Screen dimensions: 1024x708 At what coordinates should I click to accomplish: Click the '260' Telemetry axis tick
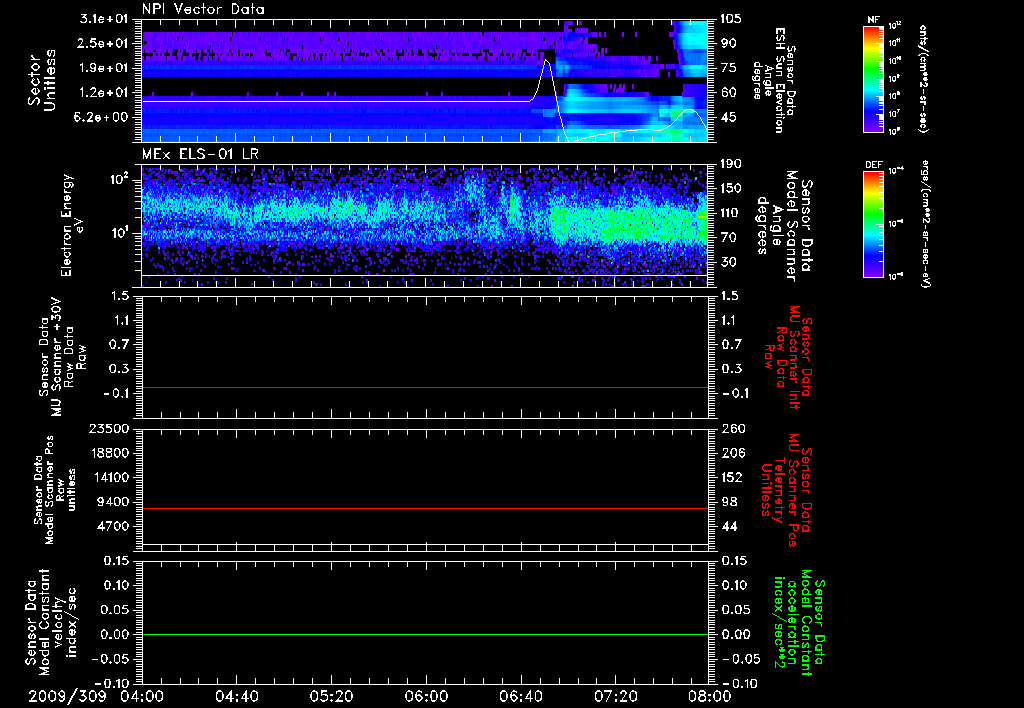coord(731,429)
